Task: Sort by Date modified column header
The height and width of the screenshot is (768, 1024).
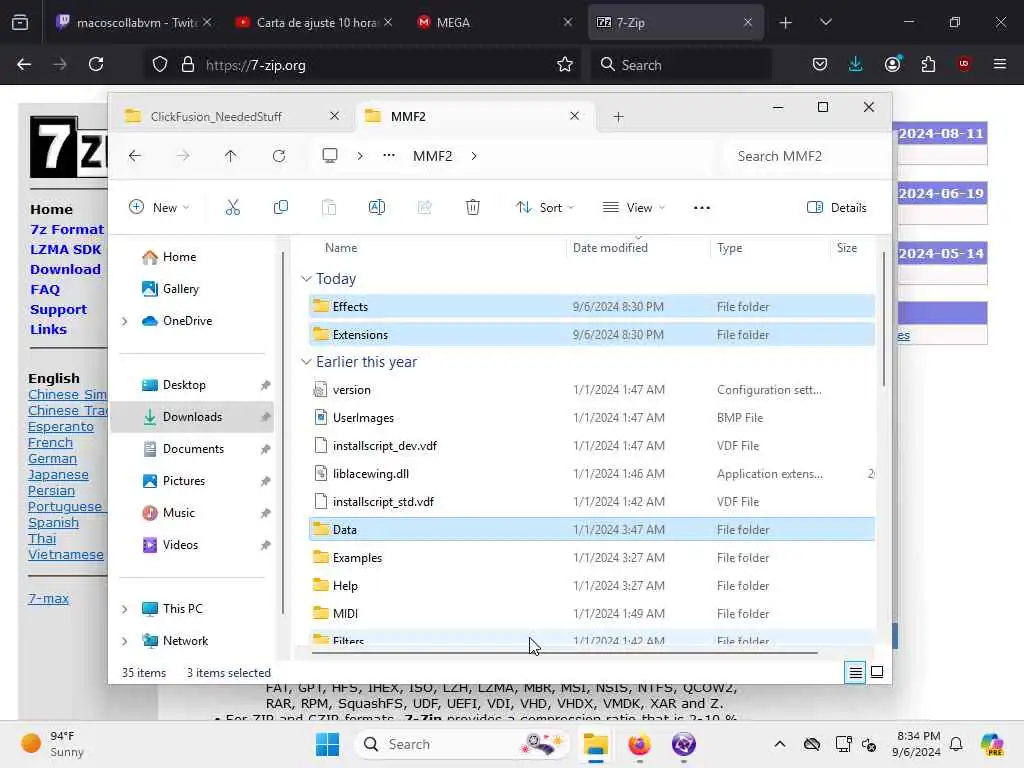Action: 610,248
